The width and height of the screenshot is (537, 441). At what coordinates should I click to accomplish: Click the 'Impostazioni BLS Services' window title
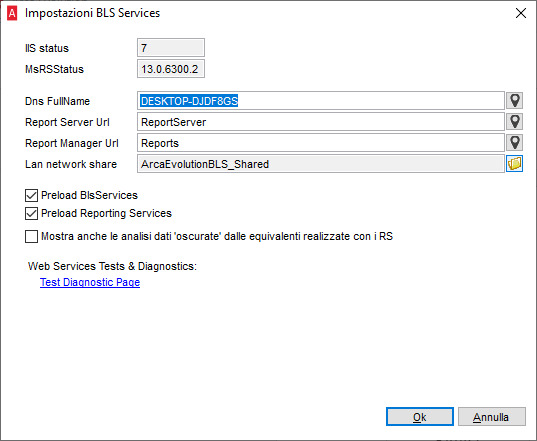click(92, 13)
